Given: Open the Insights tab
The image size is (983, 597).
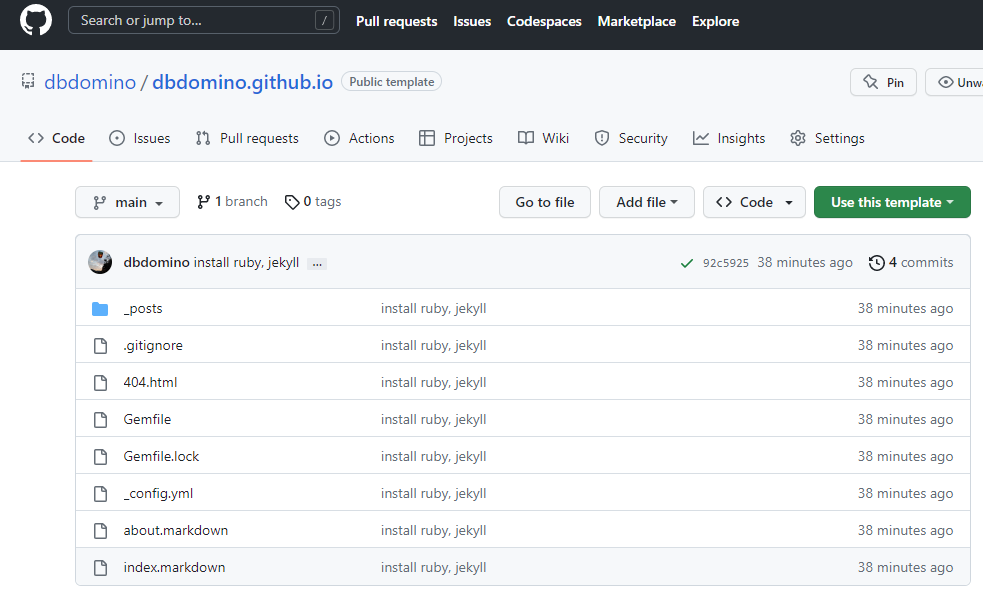Looking at the screenshot, I should pos(729,138).
